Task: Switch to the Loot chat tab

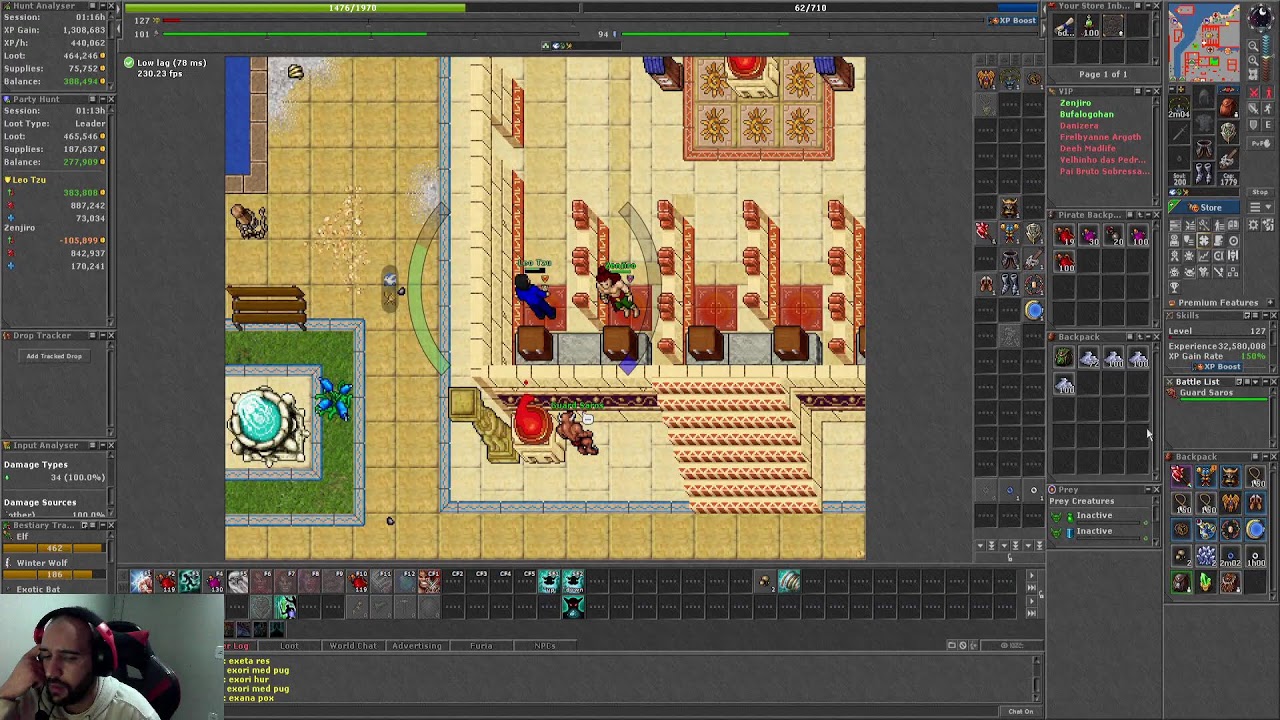Action: pos(289,646)
